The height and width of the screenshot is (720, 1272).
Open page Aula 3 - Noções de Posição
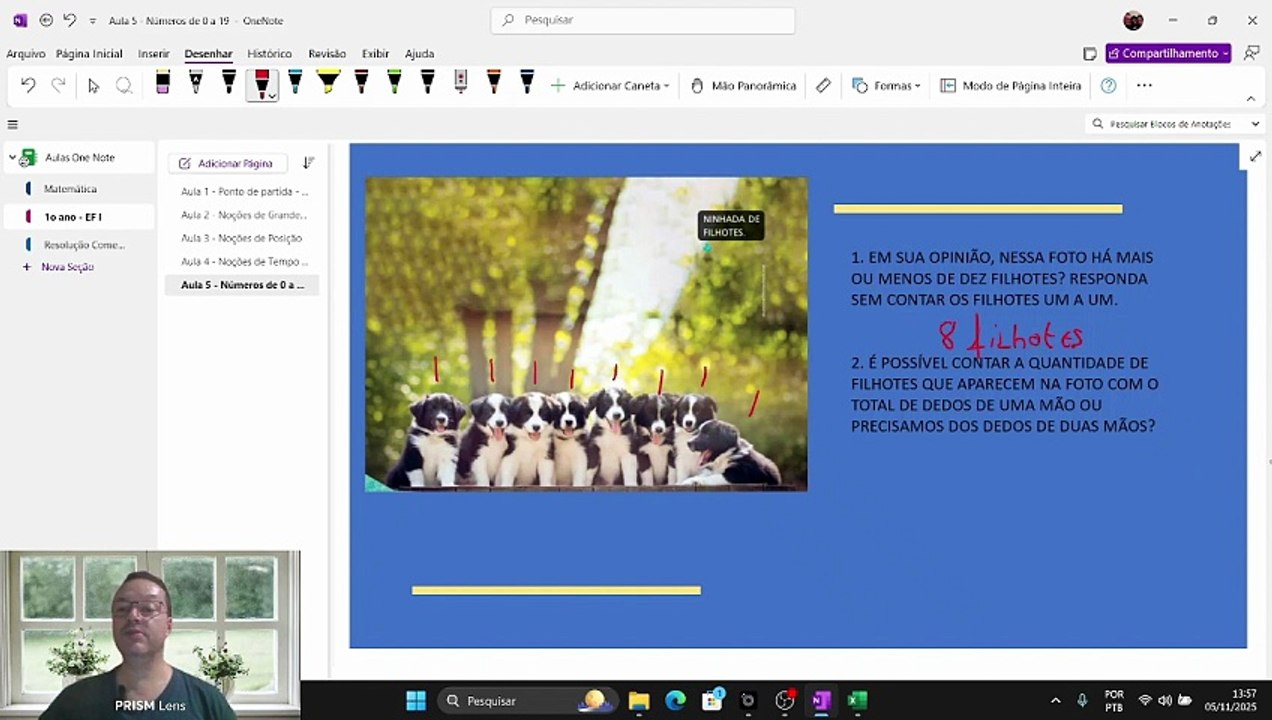(241, 238)
